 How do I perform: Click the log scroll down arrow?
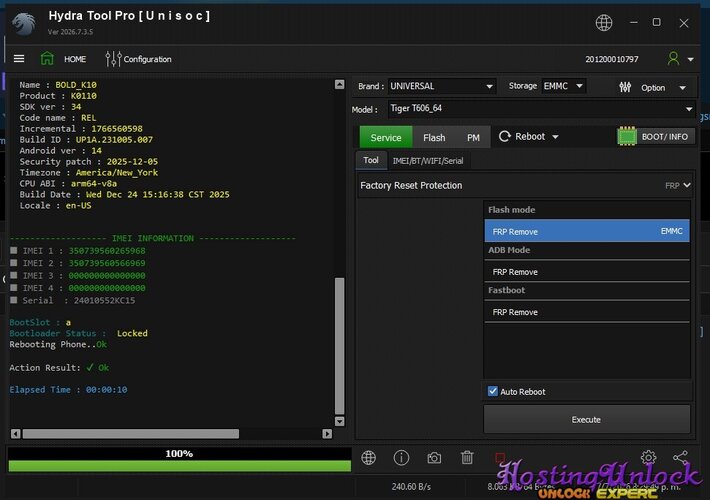pyautogui.click(x=340, y=421)
